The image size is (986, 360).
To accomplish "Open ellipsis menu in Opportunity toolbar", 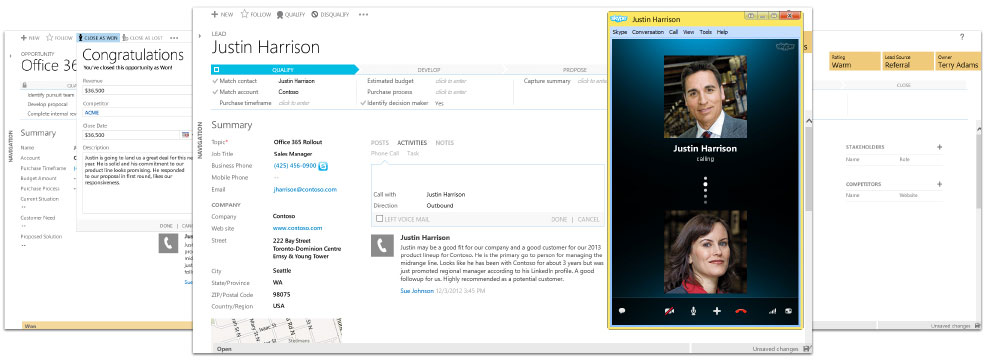I will point(174,38).
